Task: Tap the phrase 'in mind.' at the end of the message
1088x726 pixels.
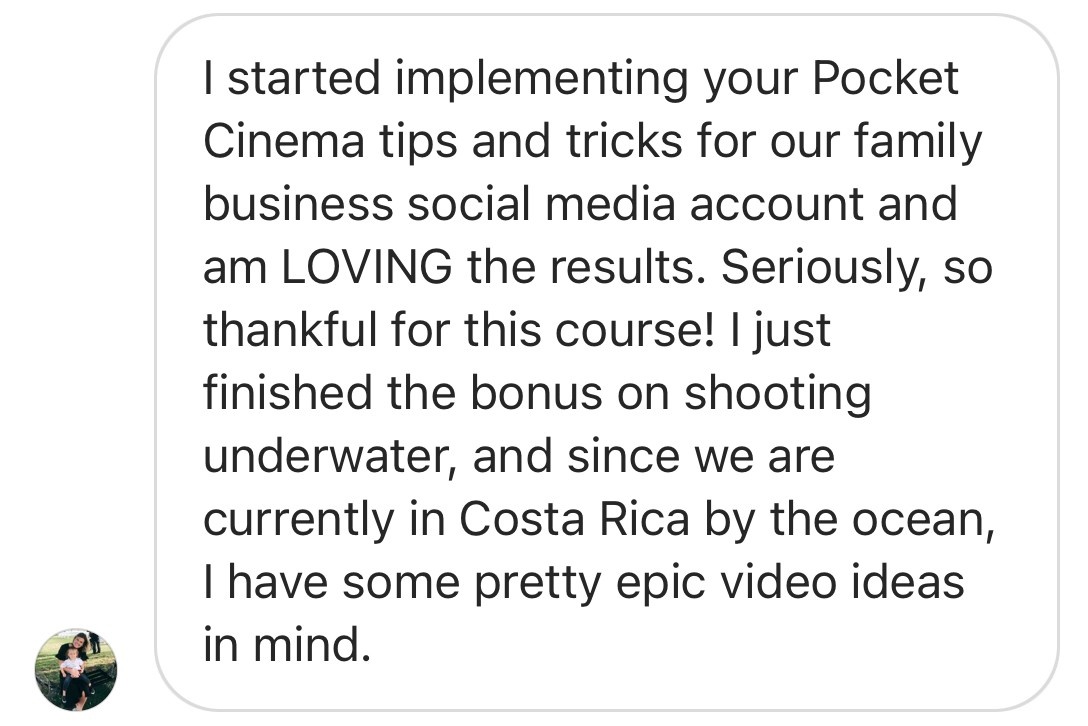Action: click(x=287, y=645)
